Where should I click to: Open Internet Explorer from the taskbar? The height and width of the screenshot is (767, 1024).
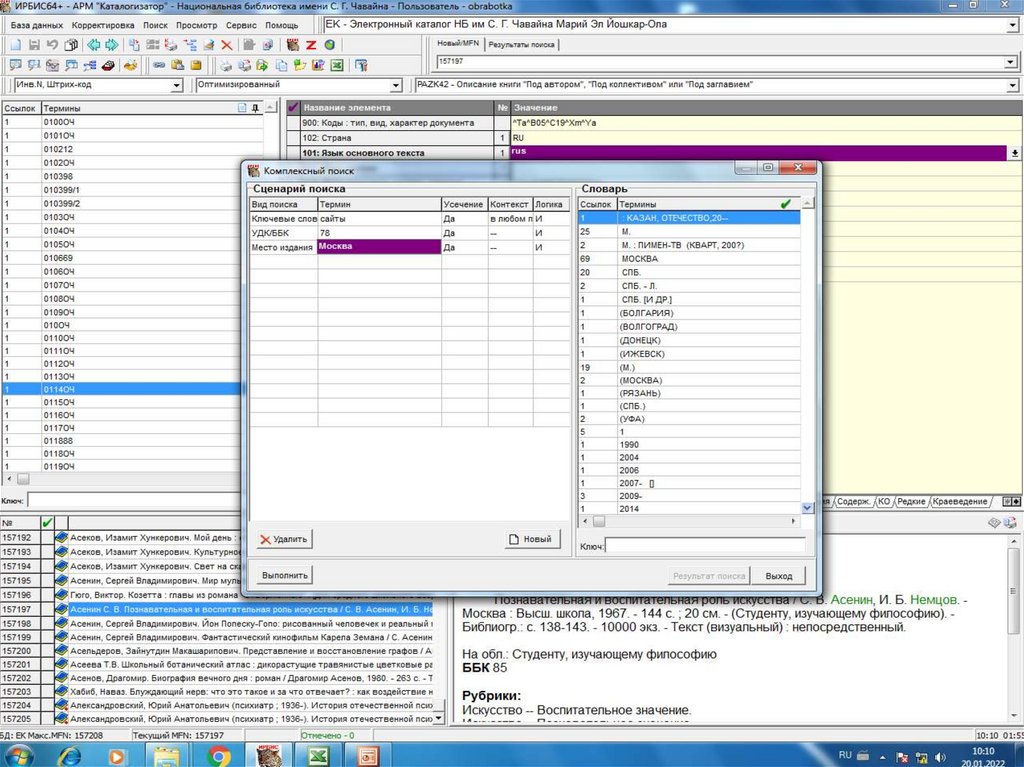[x=69, y=755]
